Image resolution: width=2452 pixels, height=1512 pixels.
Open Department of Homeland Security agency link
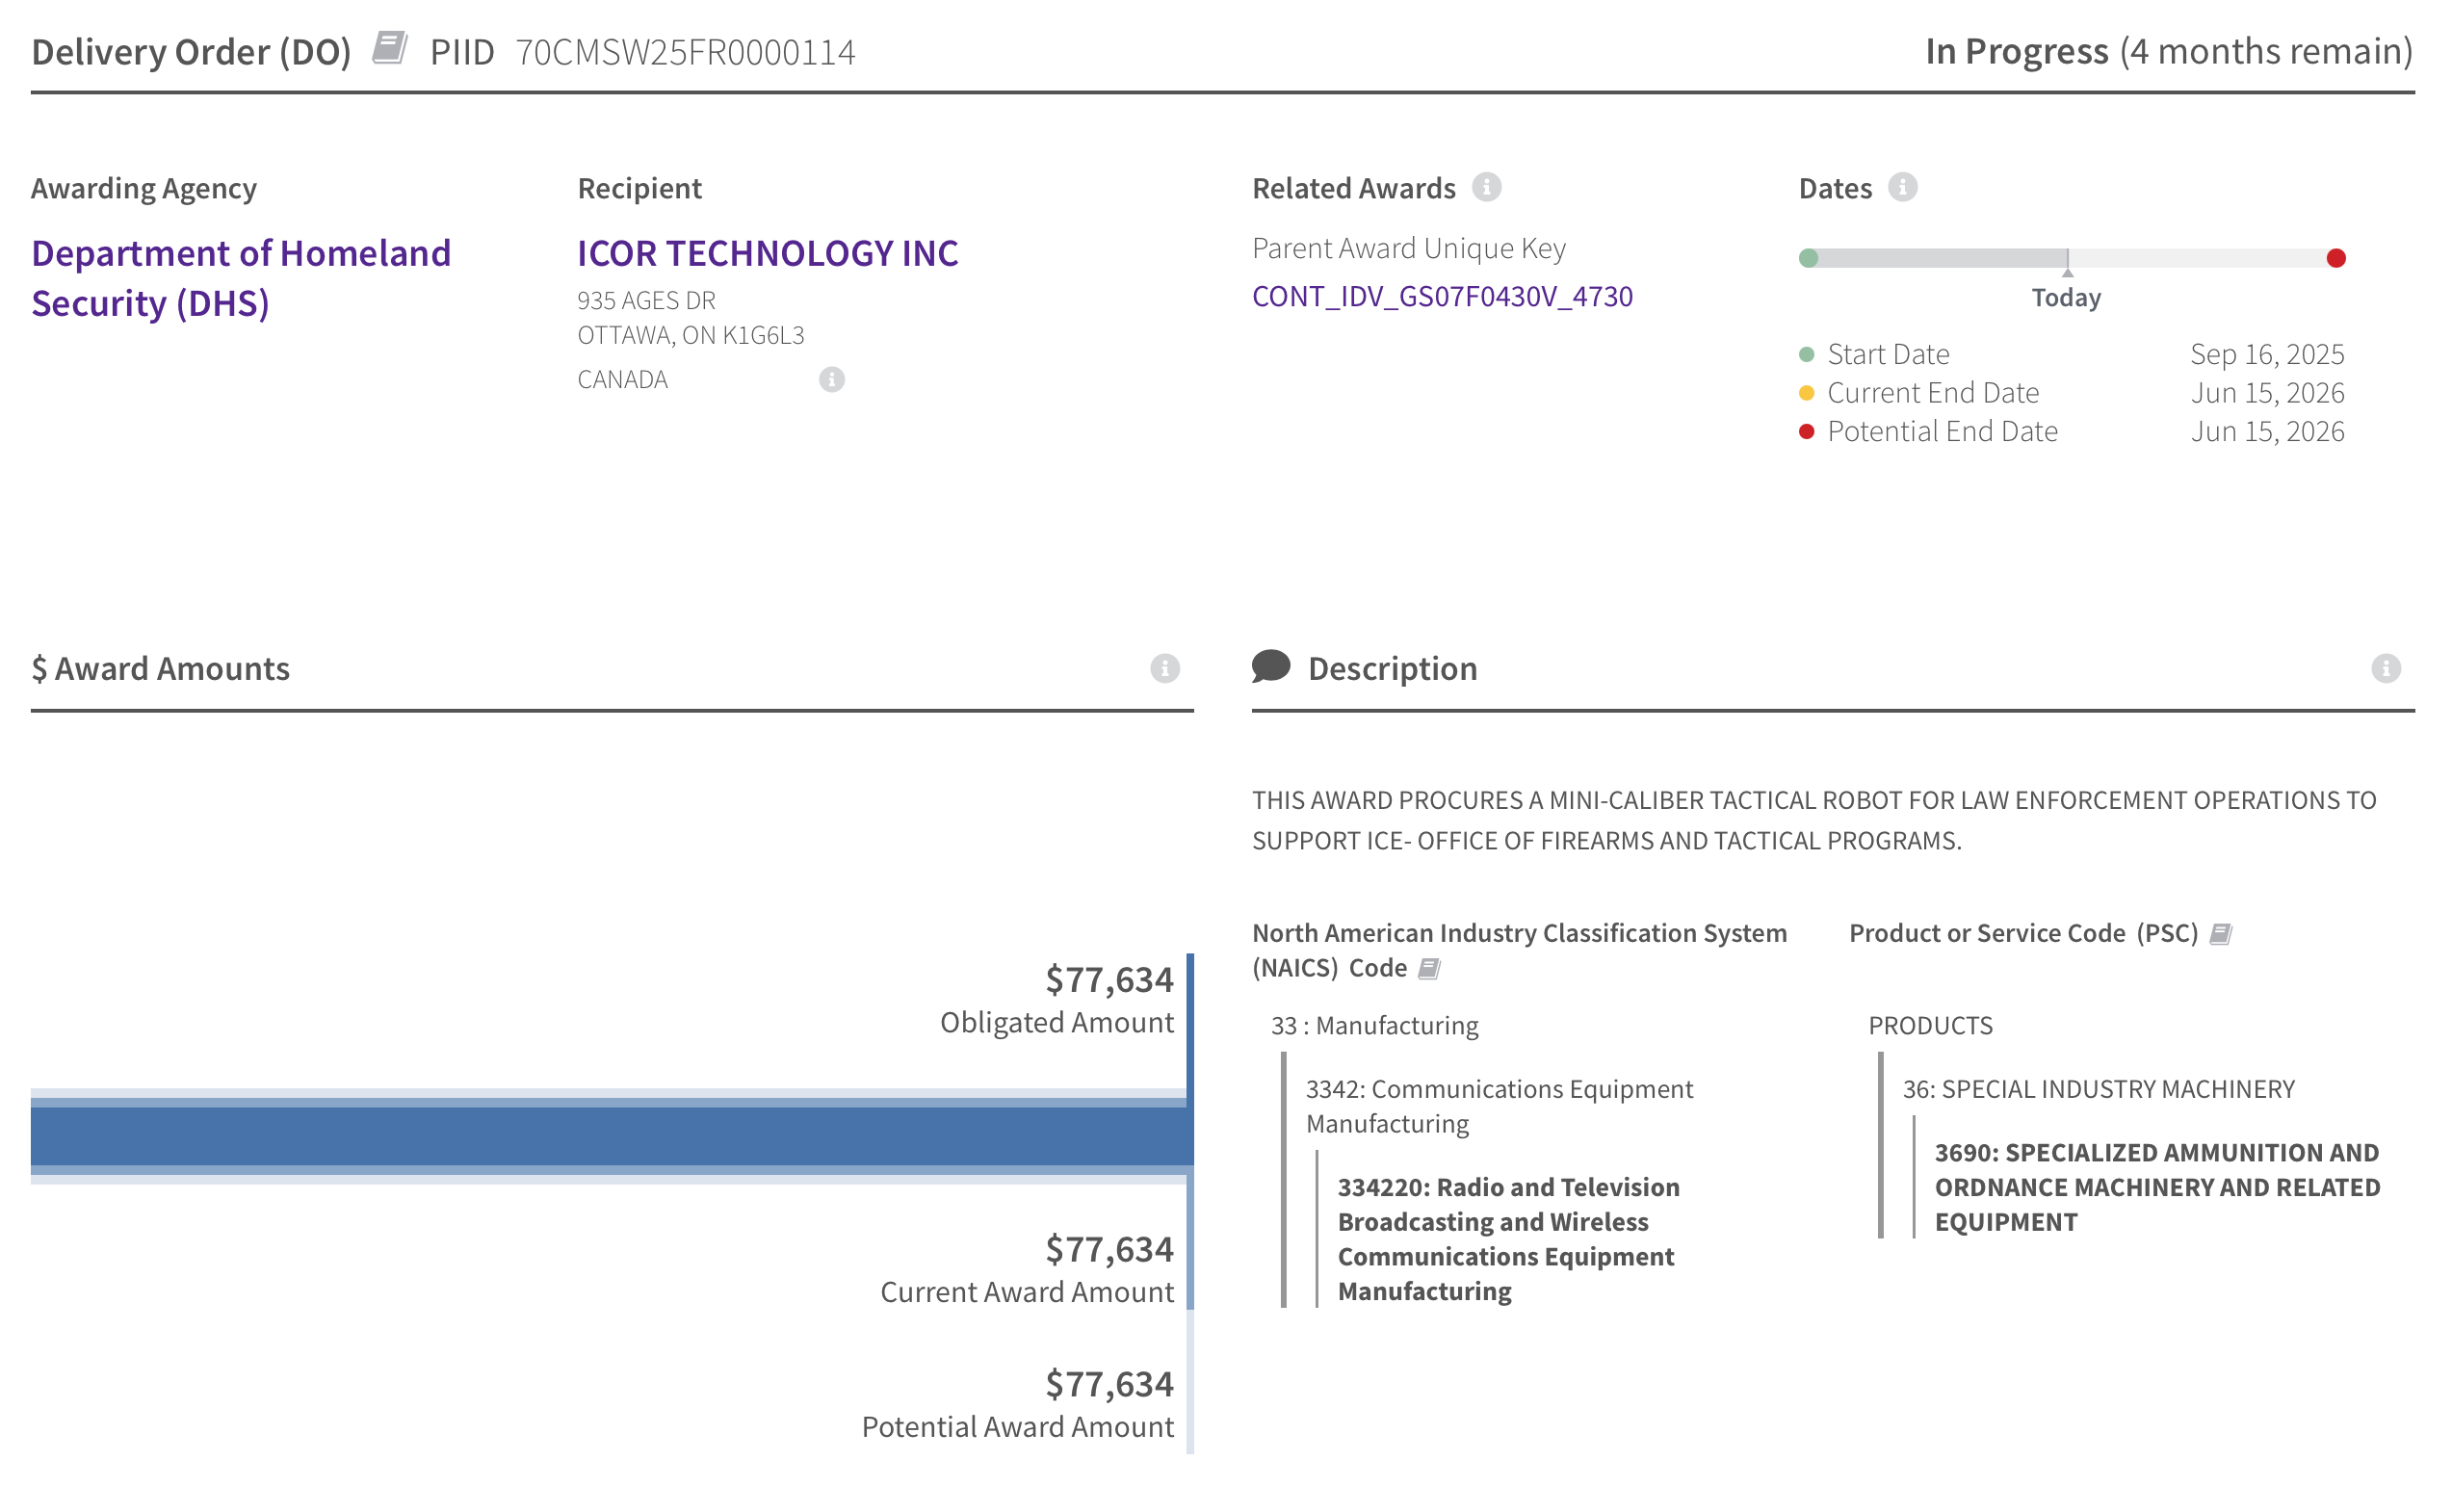241,277
